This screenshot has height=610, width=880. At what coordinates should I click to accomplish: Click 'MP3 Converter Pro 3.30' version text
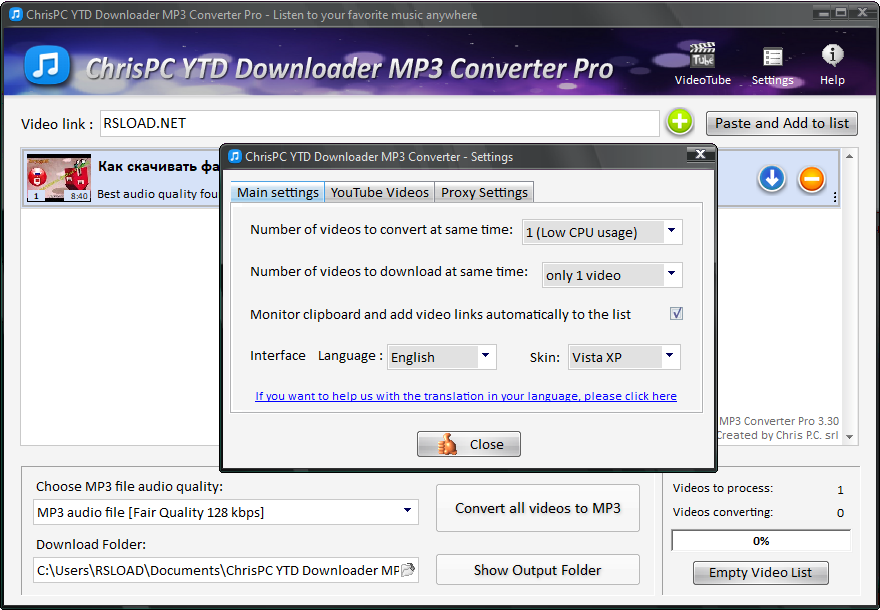coord(779,421)
